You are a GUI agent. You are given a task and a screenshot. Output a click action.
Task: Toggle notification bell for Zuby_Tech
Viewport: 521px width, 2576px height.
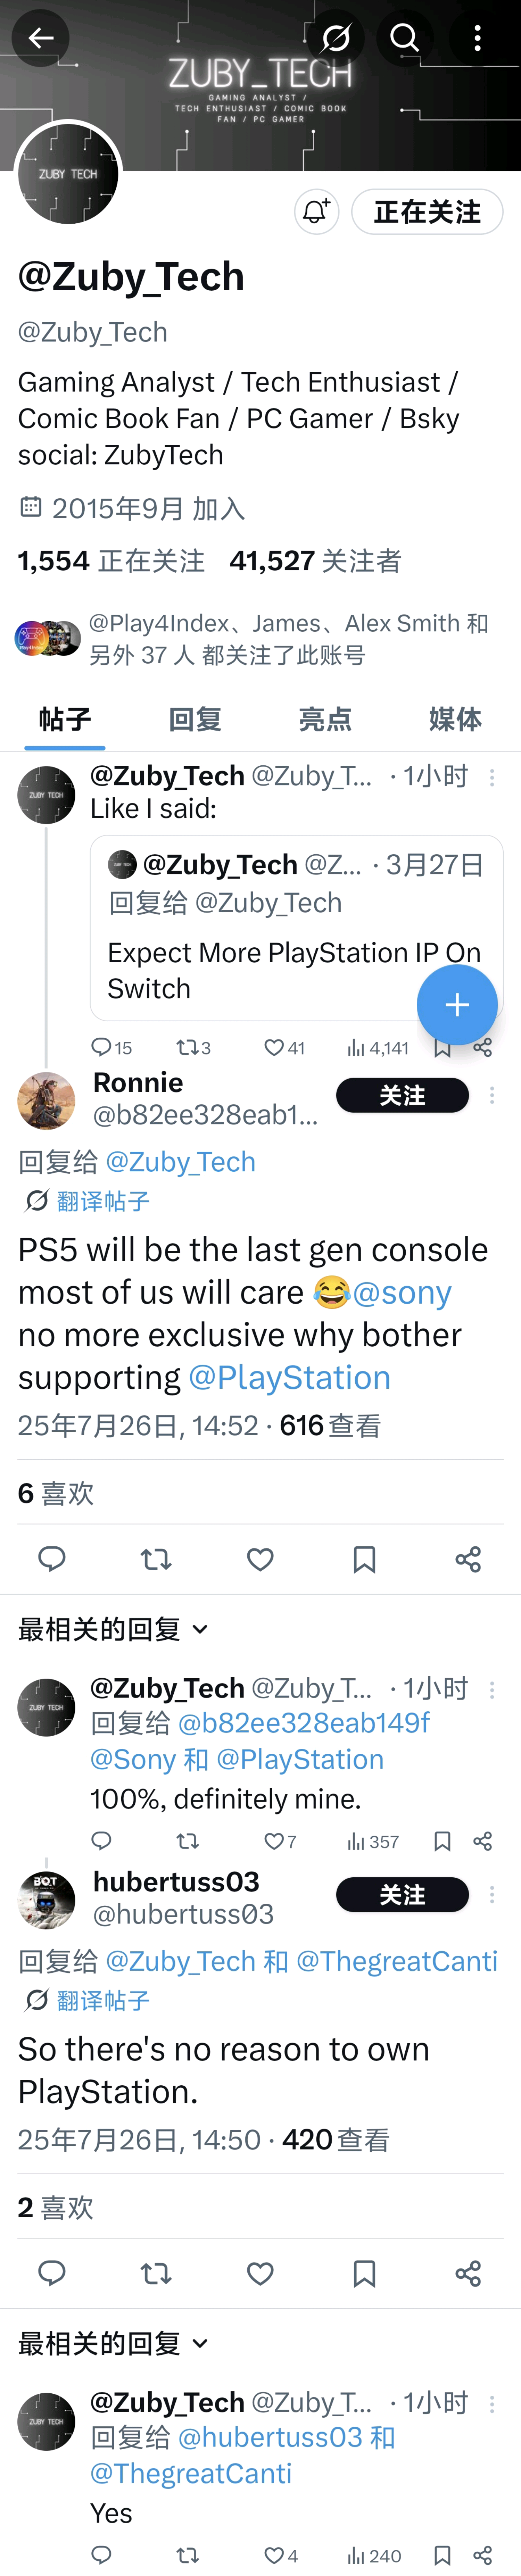point(316,212)
